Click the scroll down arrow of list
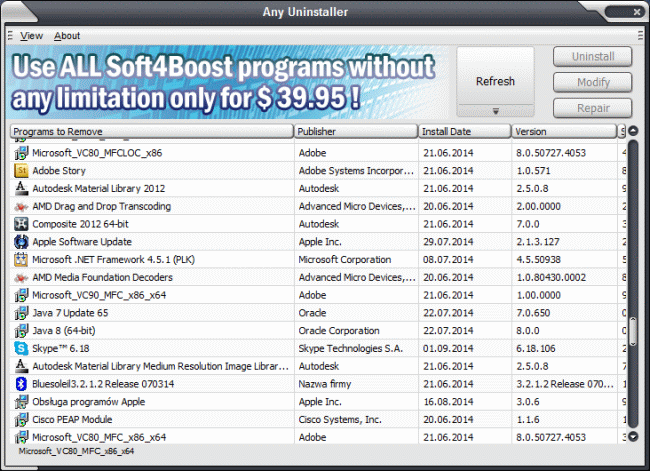The image size is (650, 471). point(633,436)
